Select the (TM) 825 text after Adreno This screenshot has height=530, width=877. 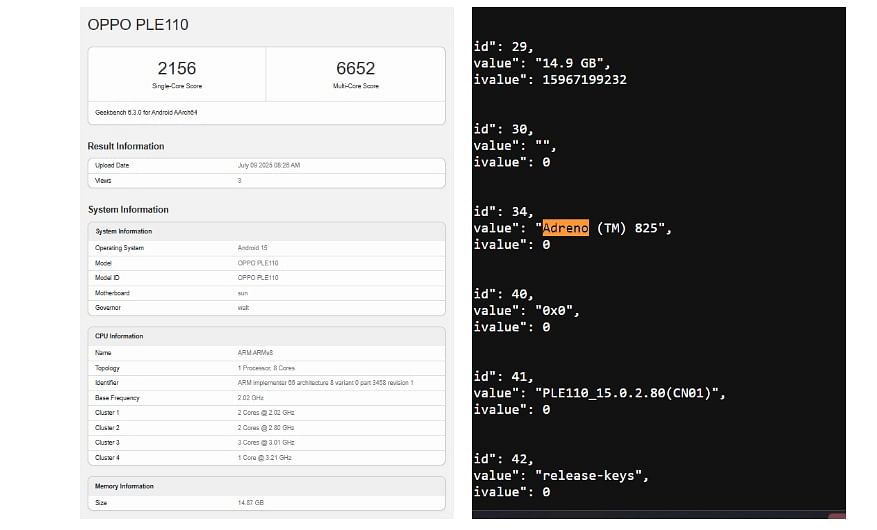coord(626,228)
